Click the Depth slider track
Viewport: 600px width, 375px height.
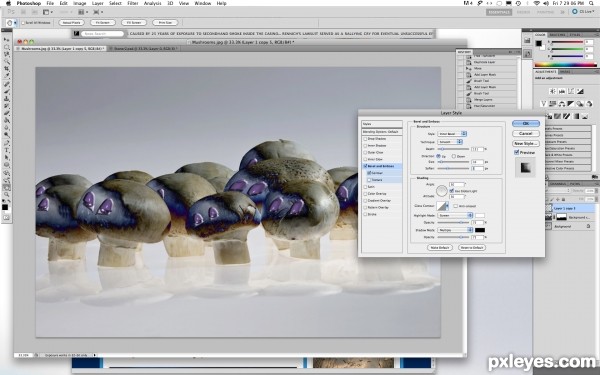pos(453,149)
